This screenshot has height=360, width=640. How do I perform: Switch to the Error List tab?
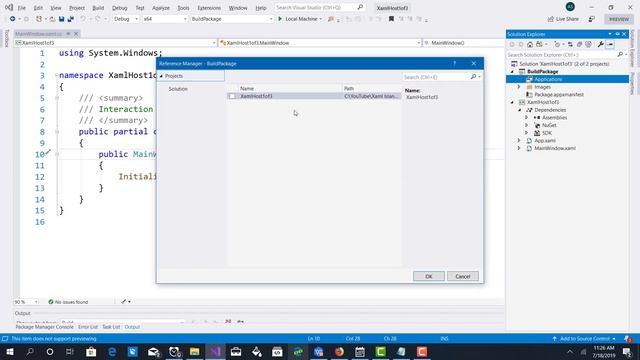click(x=88, y=327)
